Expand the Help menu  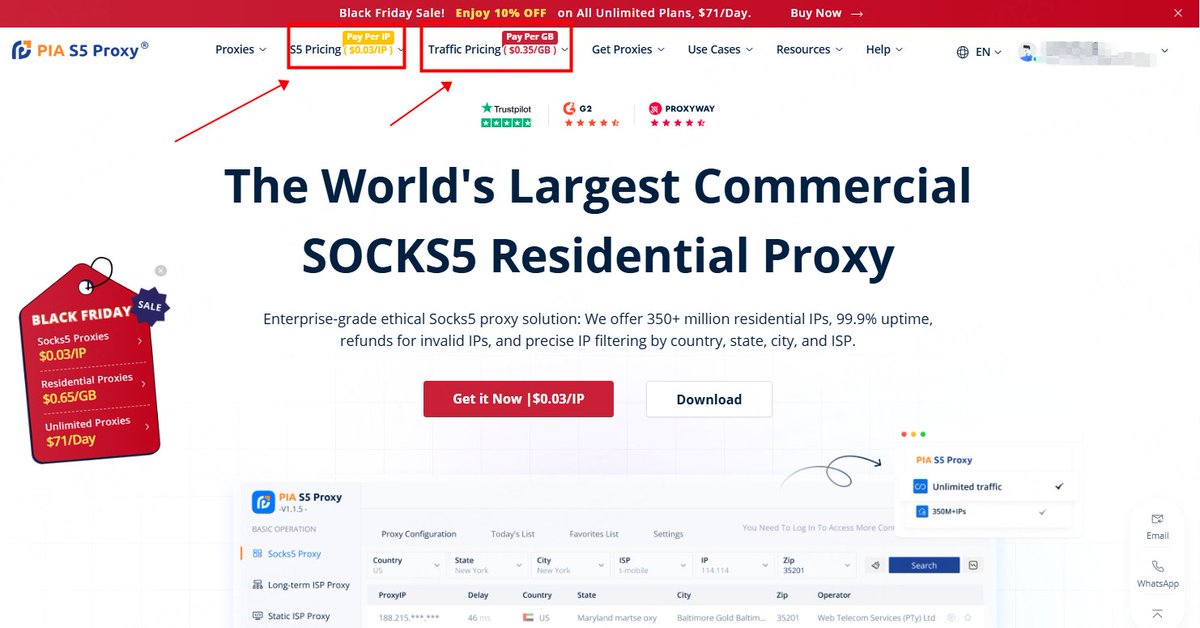(x=884, y=49)
